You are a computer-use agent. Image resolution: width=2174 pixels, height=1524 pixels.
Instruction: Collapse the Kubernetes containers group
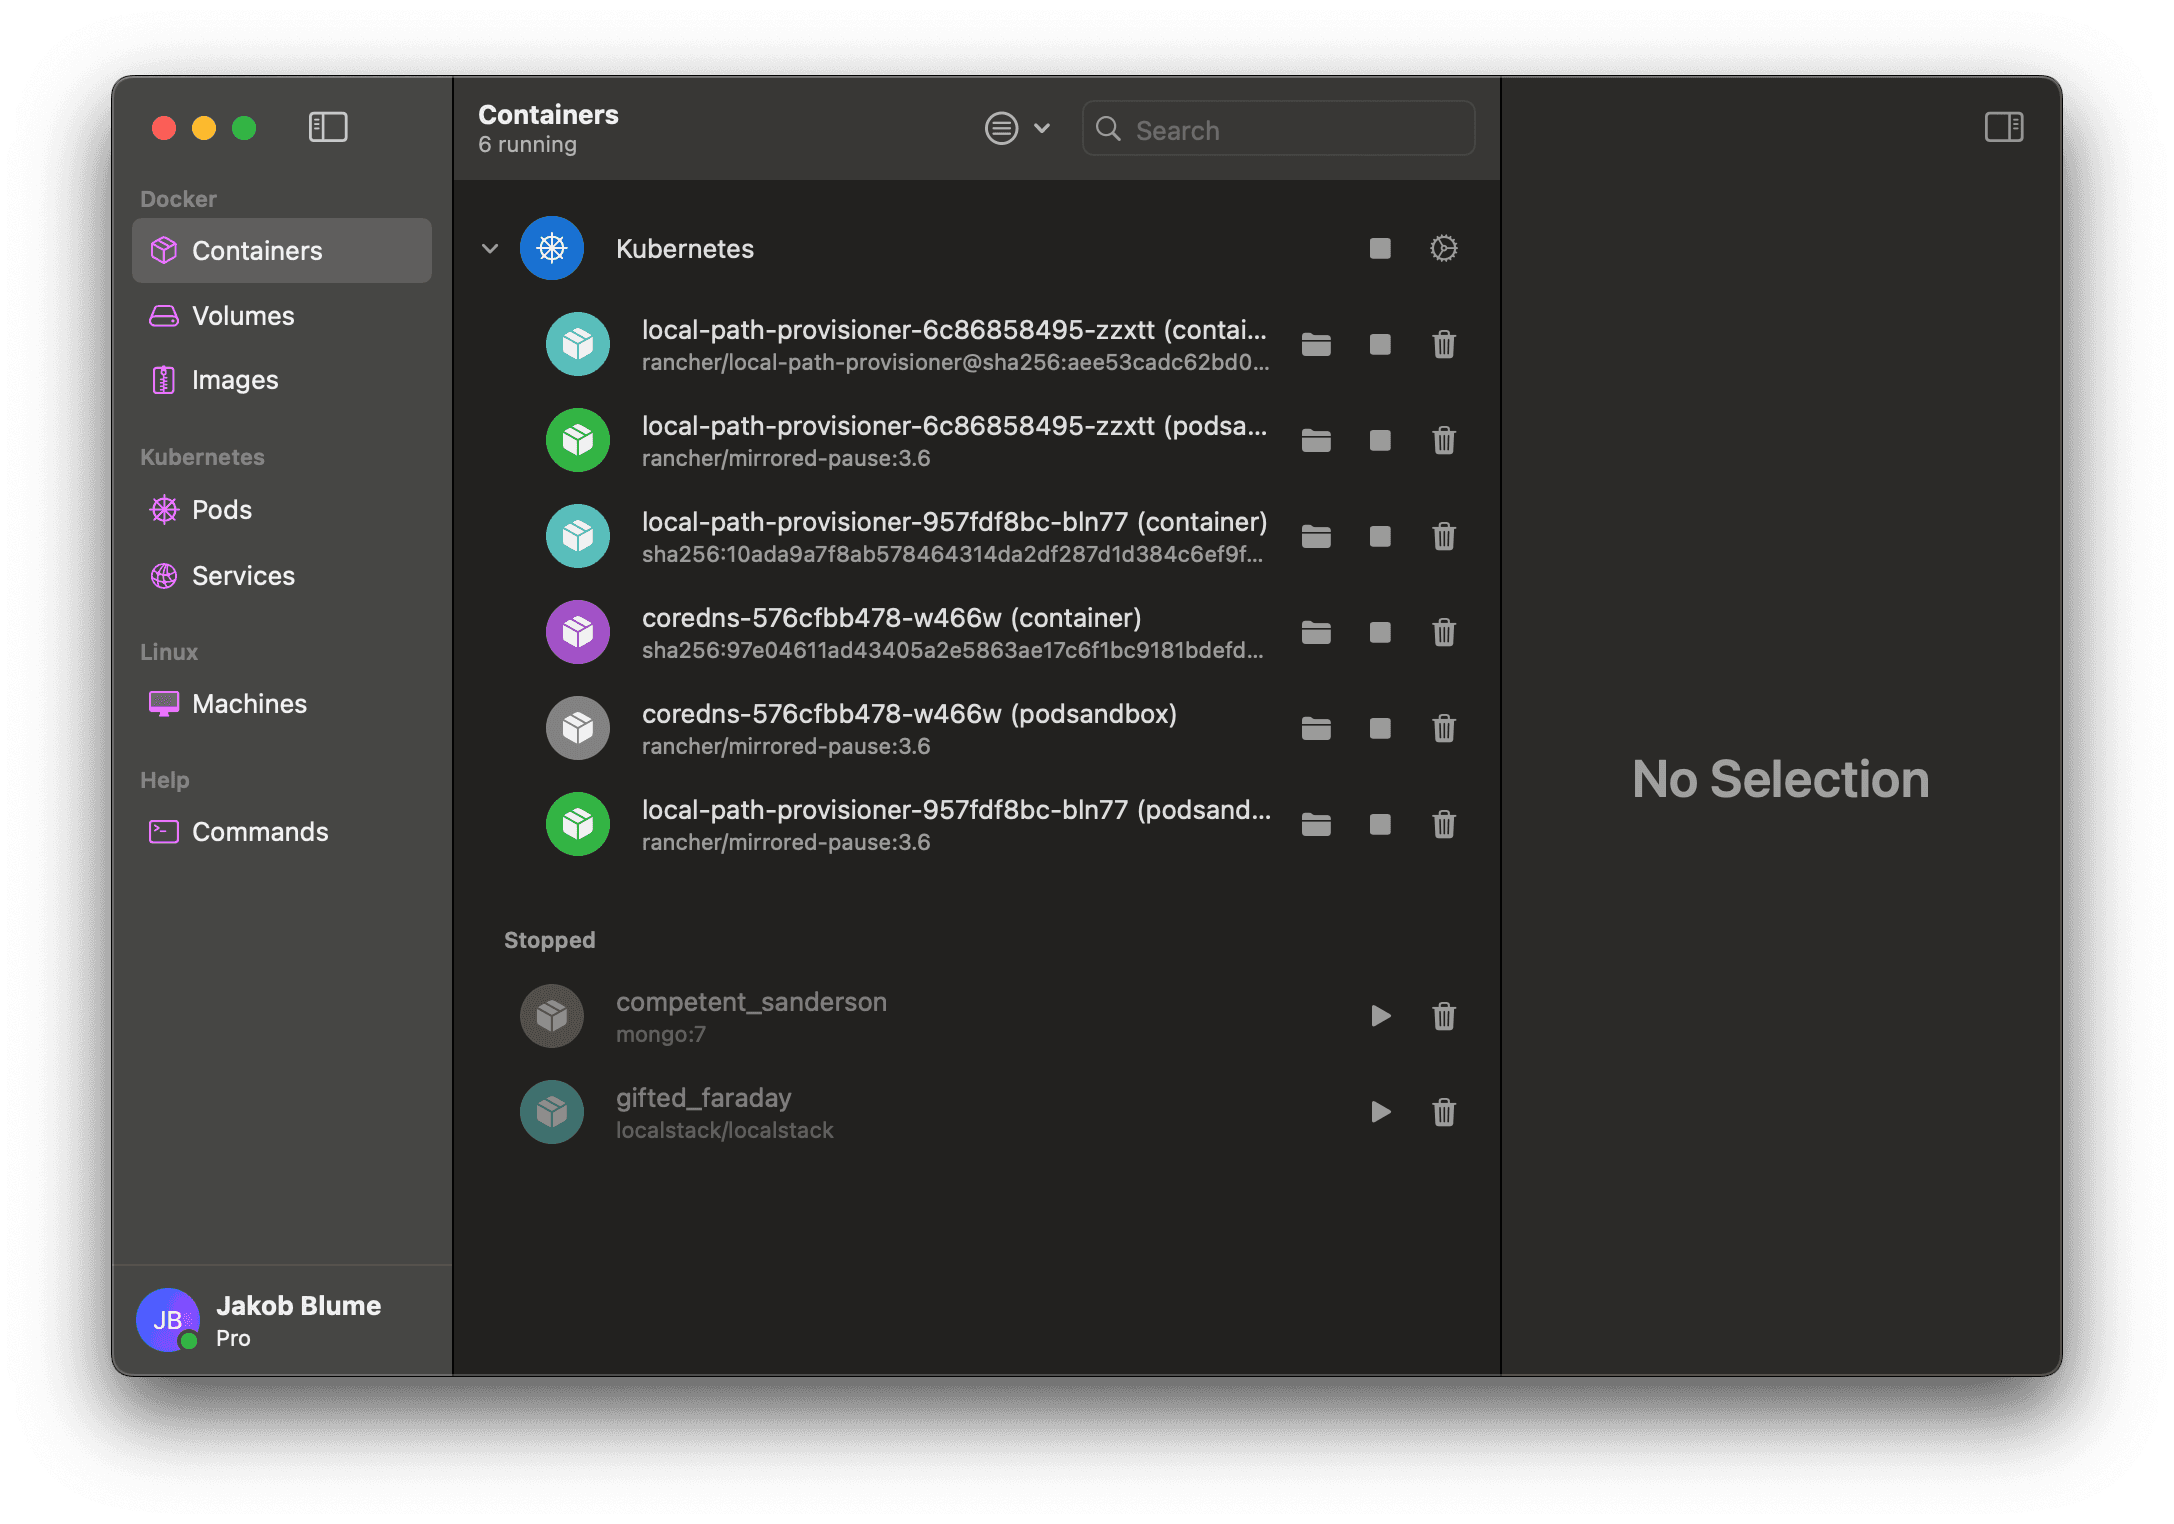click(x=491, y=248)
